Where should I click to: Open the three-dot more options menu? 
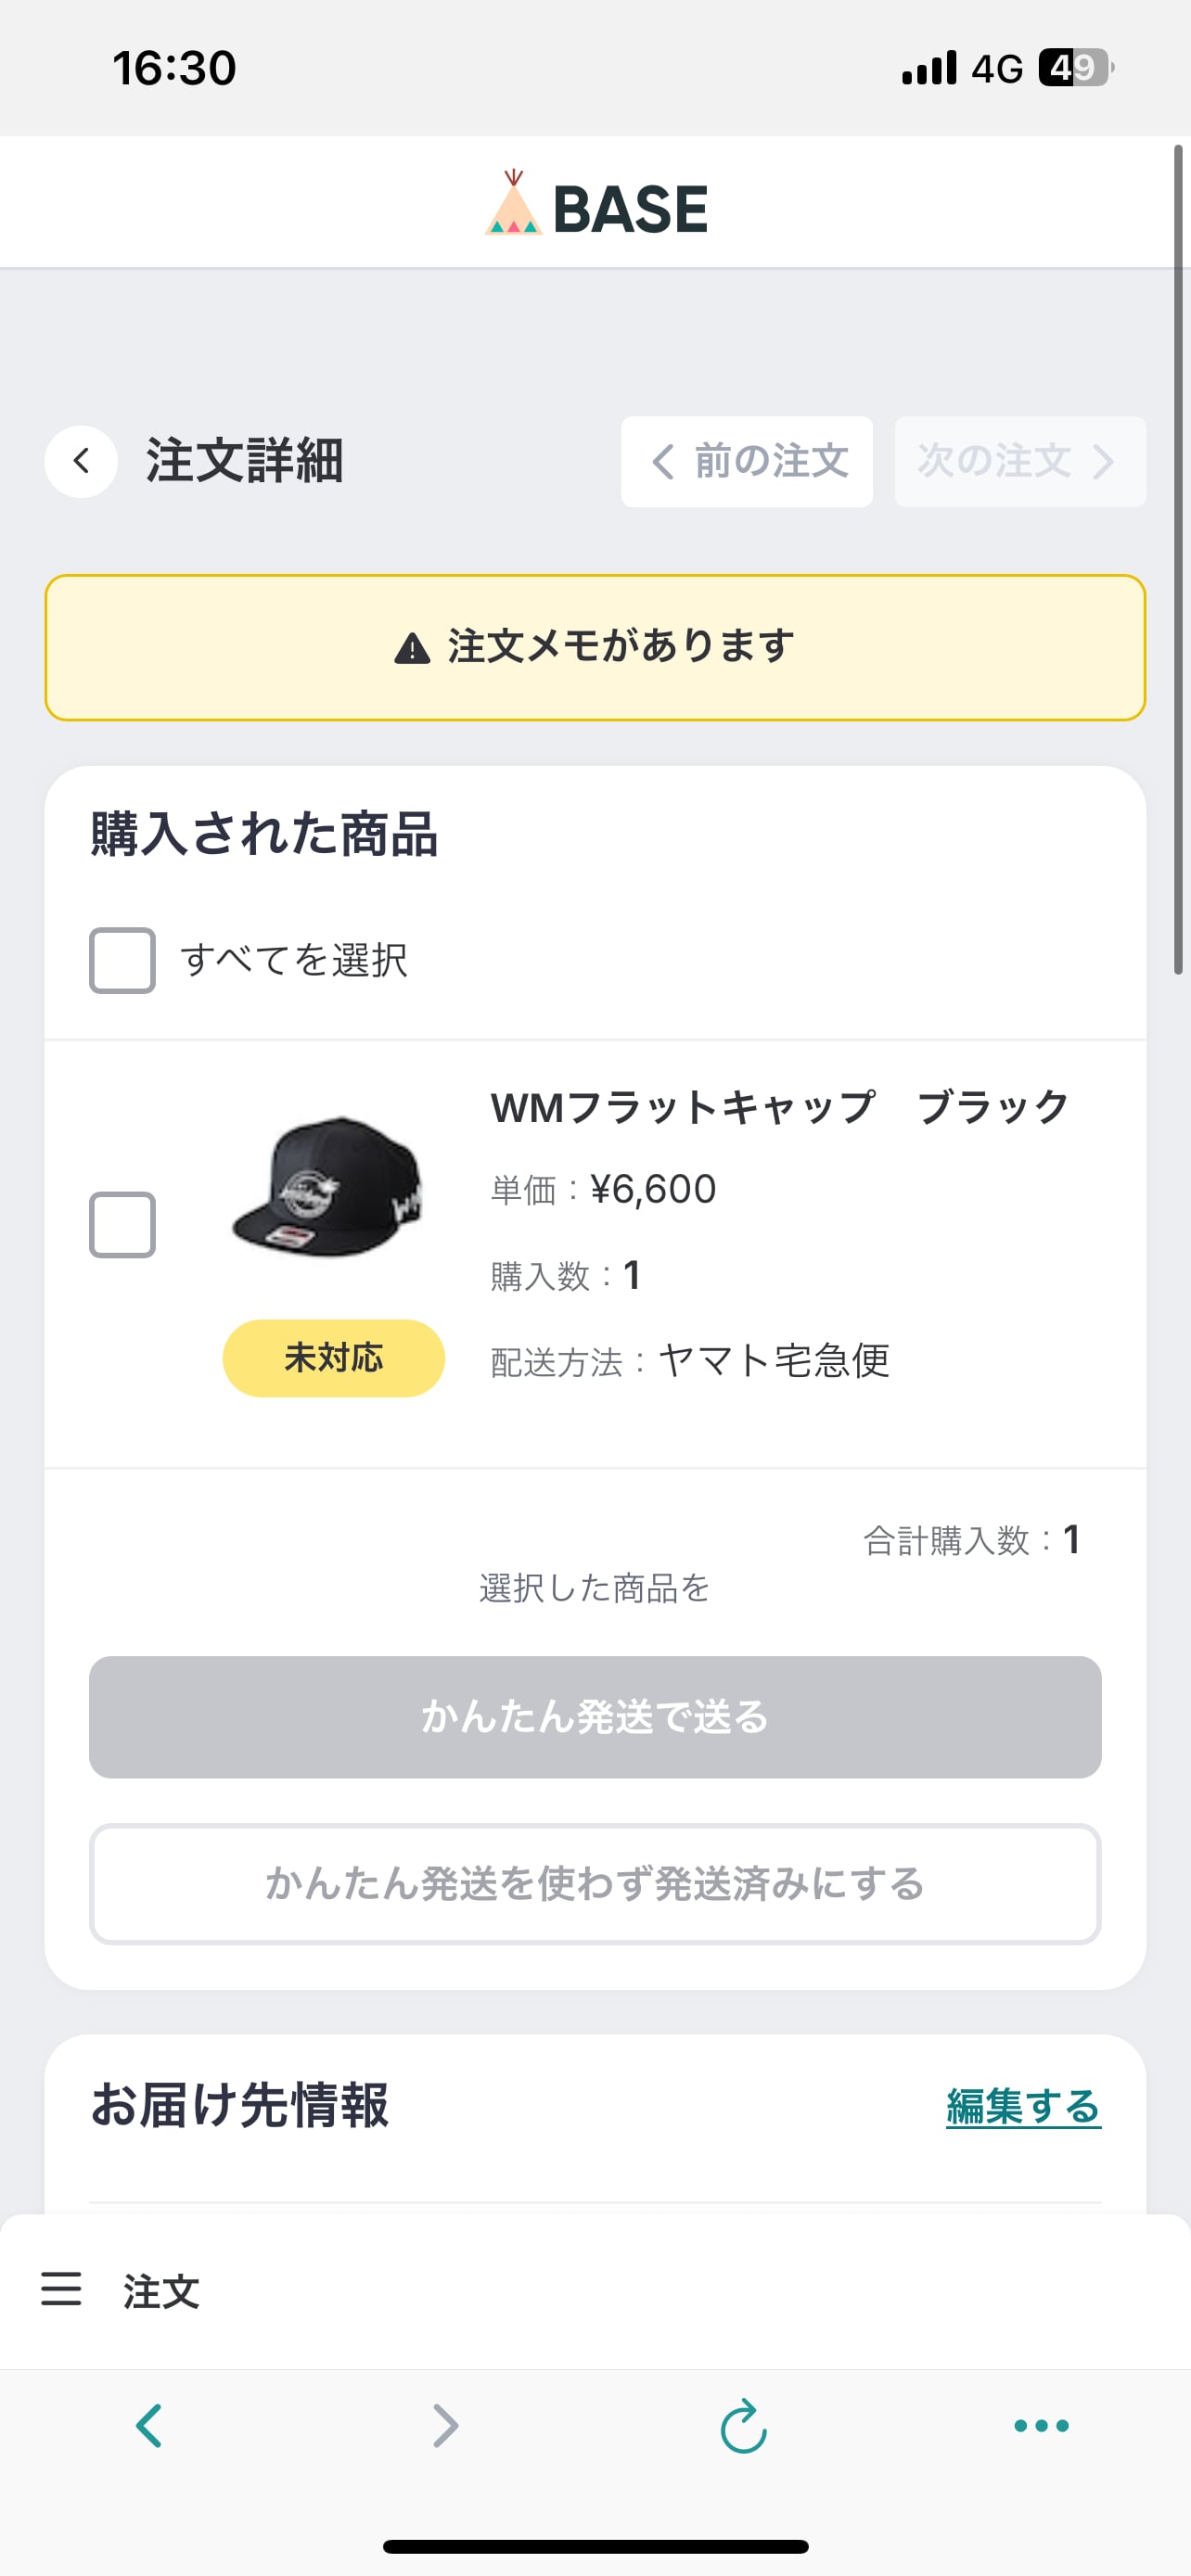pos(1041,2425)
